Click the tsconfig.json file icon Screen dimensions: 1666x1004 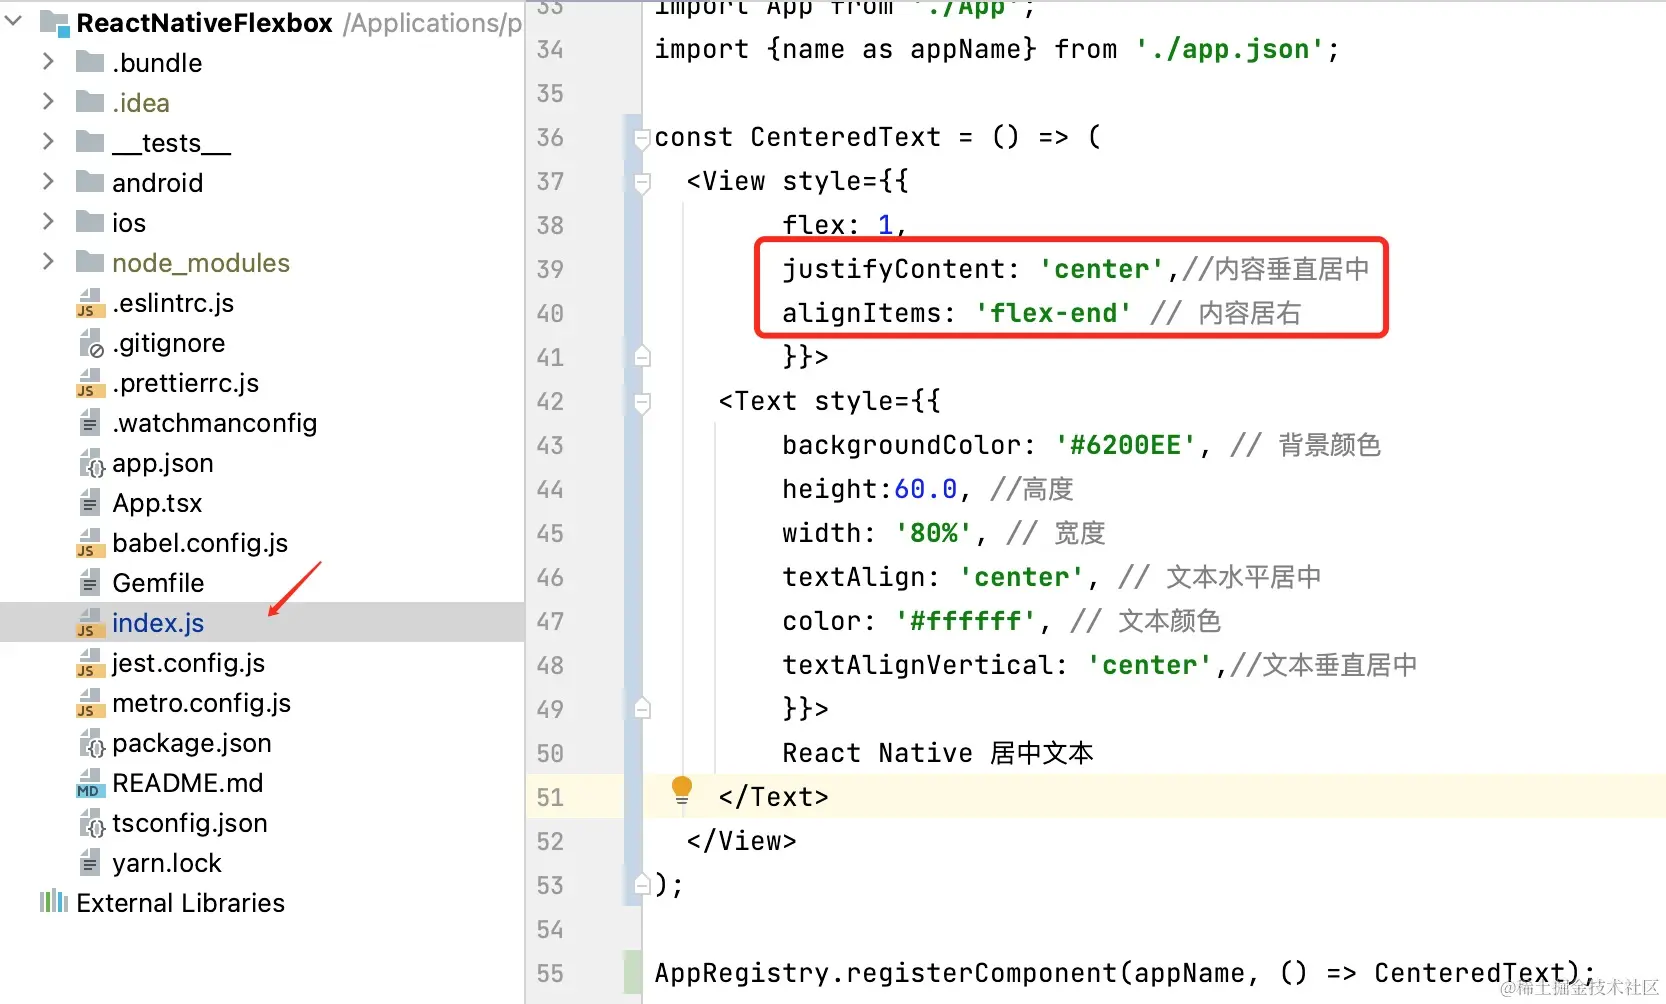(x=90, y=823)
